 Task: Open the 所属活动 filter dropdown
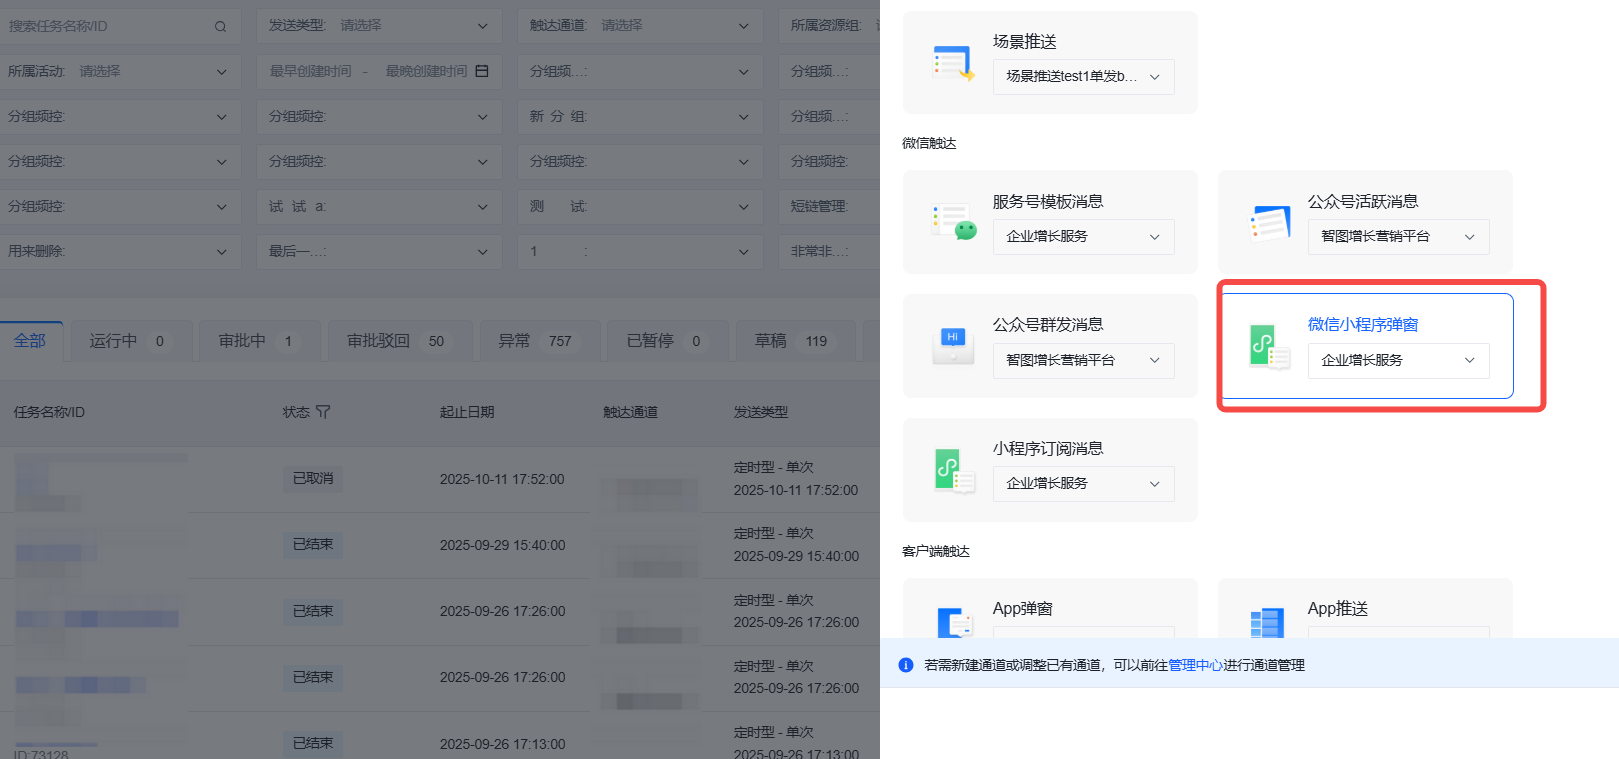[120, 72]
